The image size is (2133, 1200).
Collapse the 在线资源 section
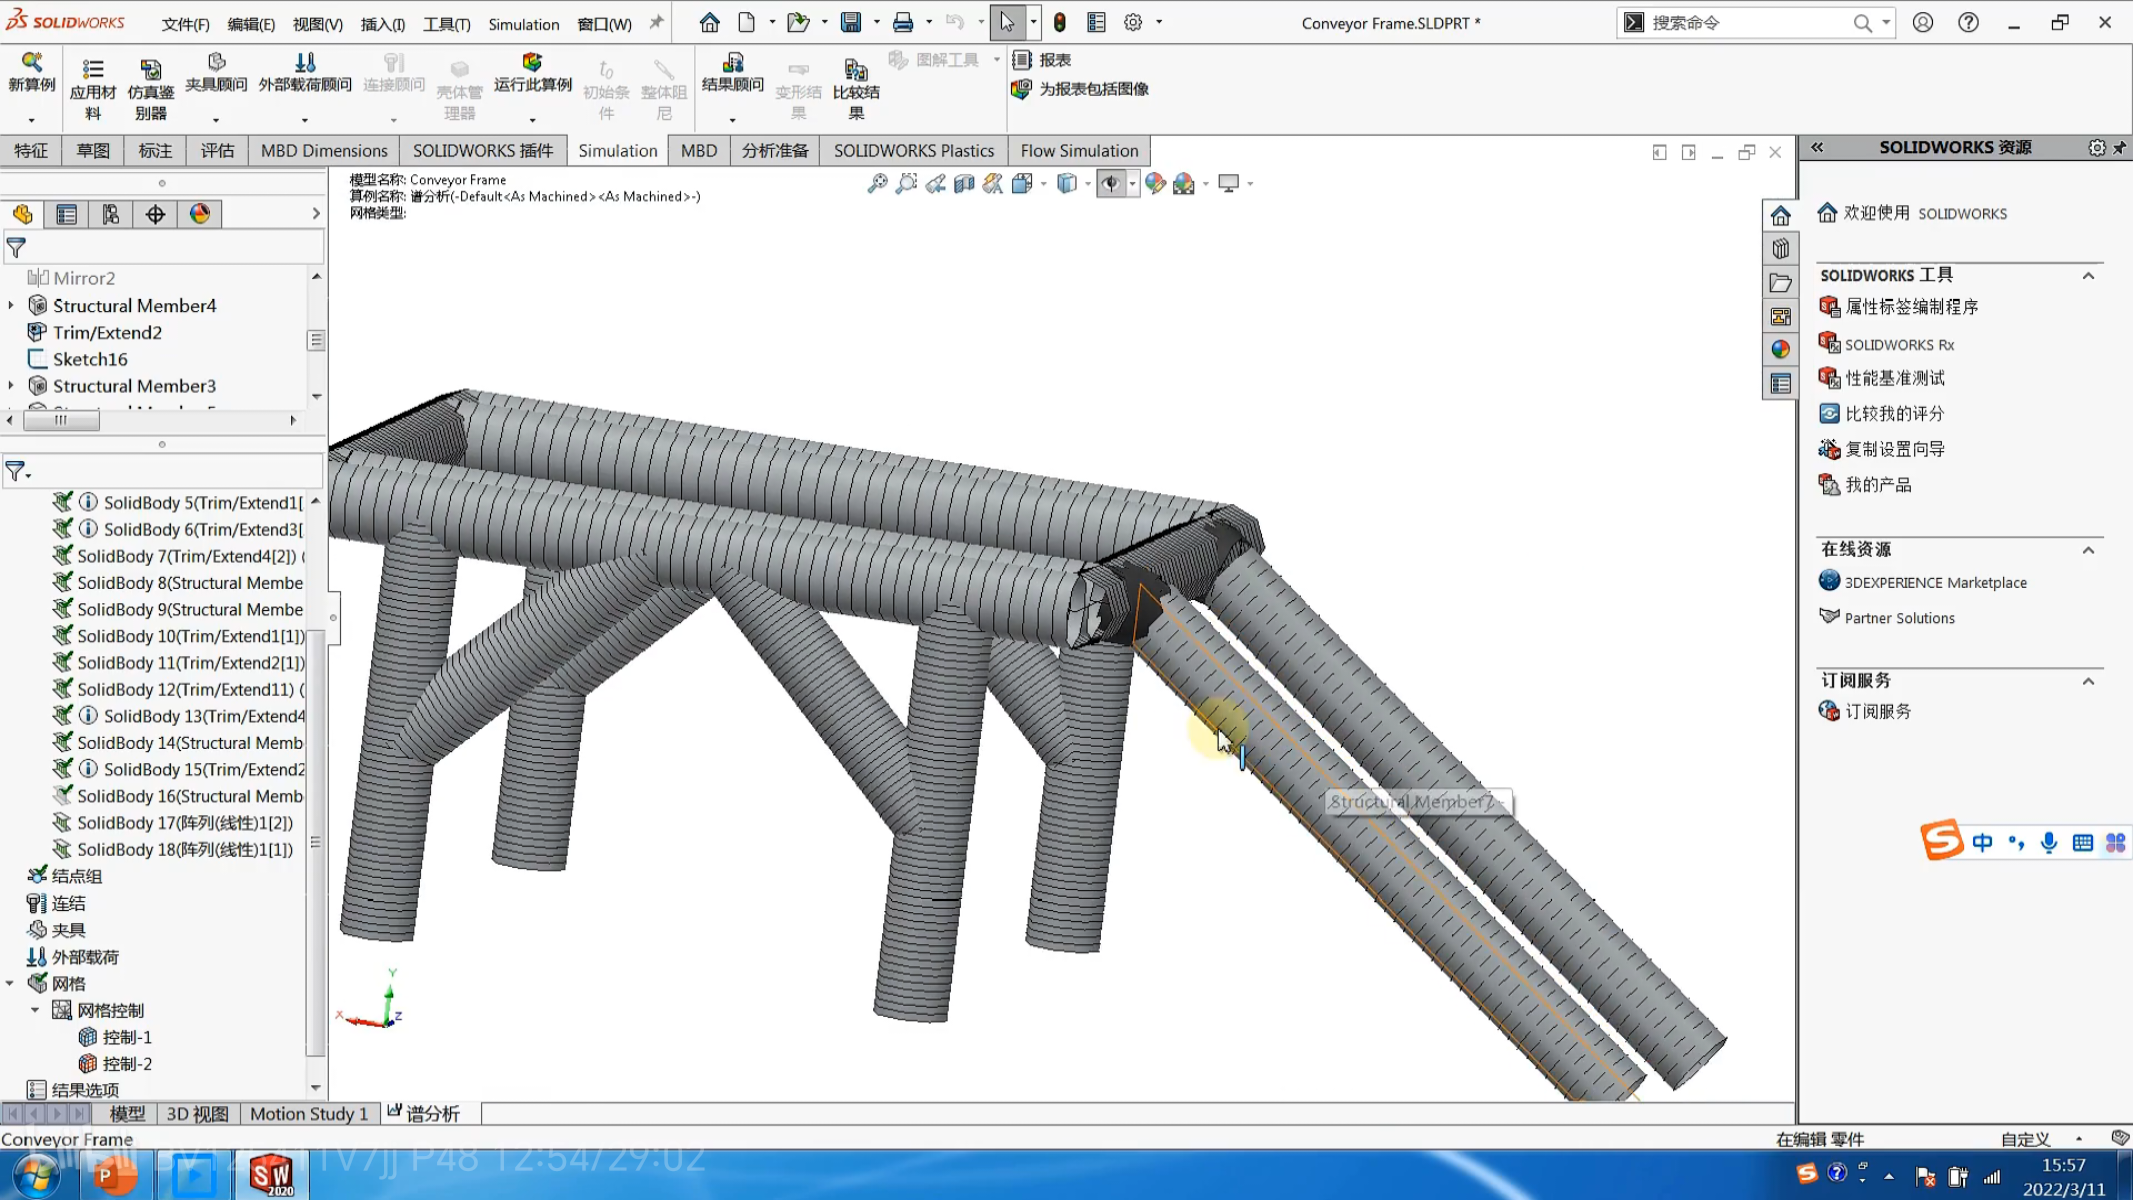click(x=2089, y=550)
